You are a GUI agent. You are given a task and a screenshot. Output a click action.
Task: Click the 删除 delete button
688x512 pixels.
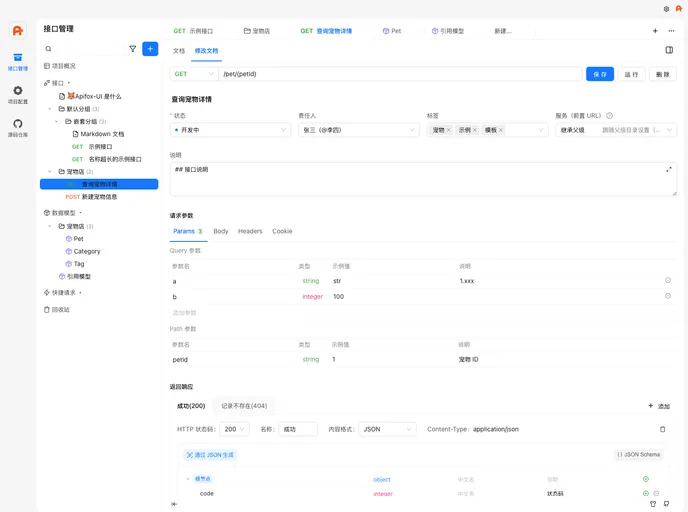pos(663,74)
